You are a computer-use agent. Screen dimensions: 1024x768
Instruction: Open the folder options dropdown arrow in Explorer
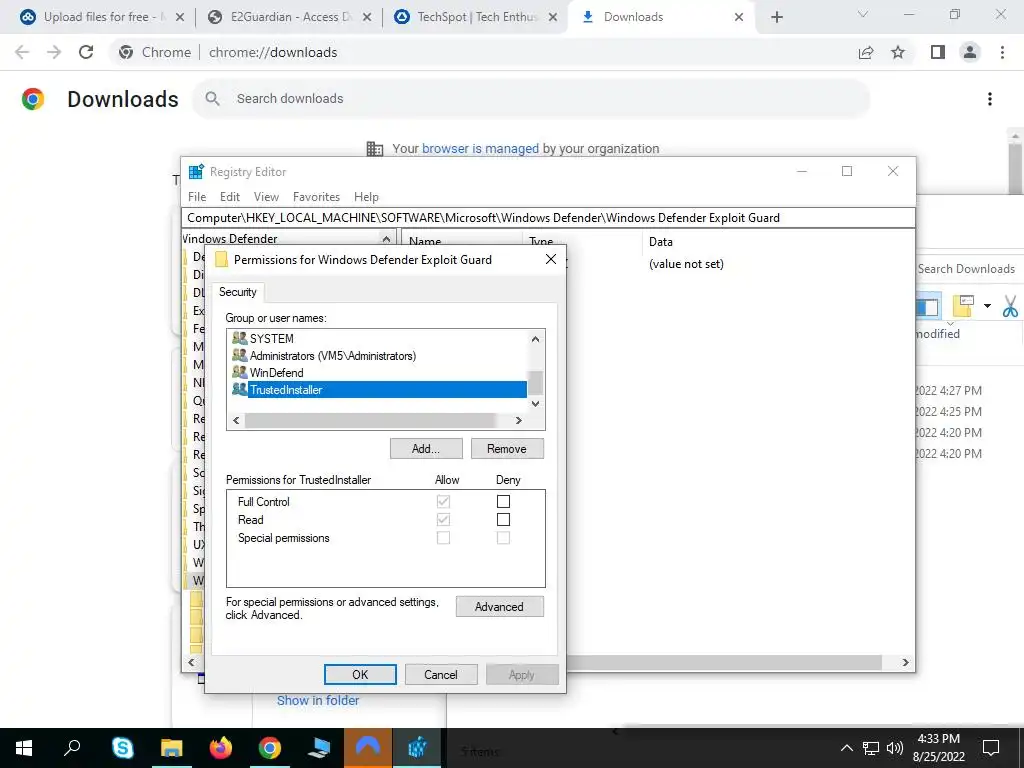pyautogui.click(x=987, y=306)
